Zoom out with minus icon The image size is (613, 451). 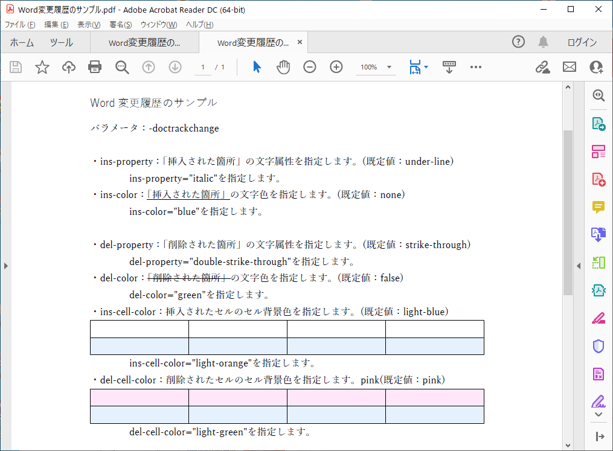point(310,67)
